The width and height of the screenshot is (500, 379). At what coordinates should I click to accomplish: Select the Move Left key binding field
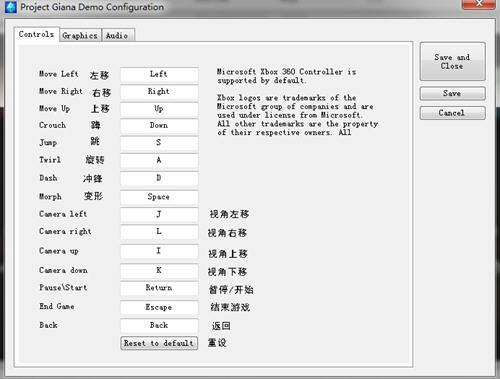[159, 74]
